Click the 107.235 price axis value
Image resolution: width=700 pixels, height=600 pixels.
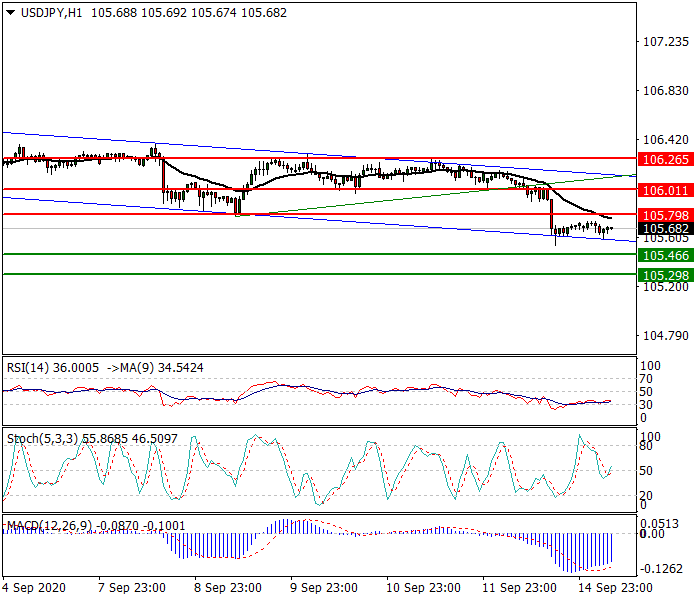click(x=666, y=42)
